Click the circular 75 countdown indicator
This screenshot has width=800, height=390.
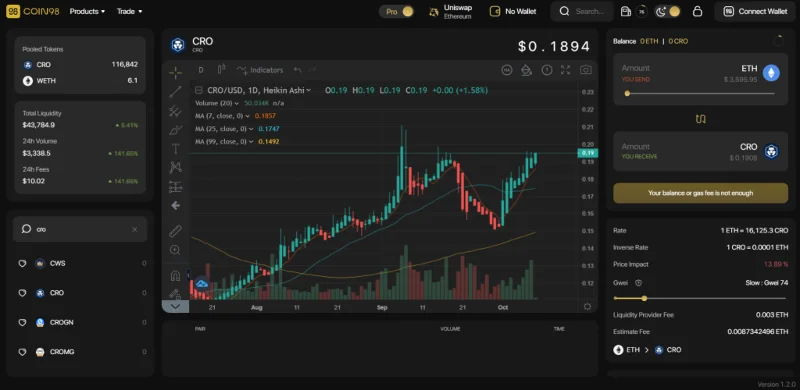tap(641, 11)
